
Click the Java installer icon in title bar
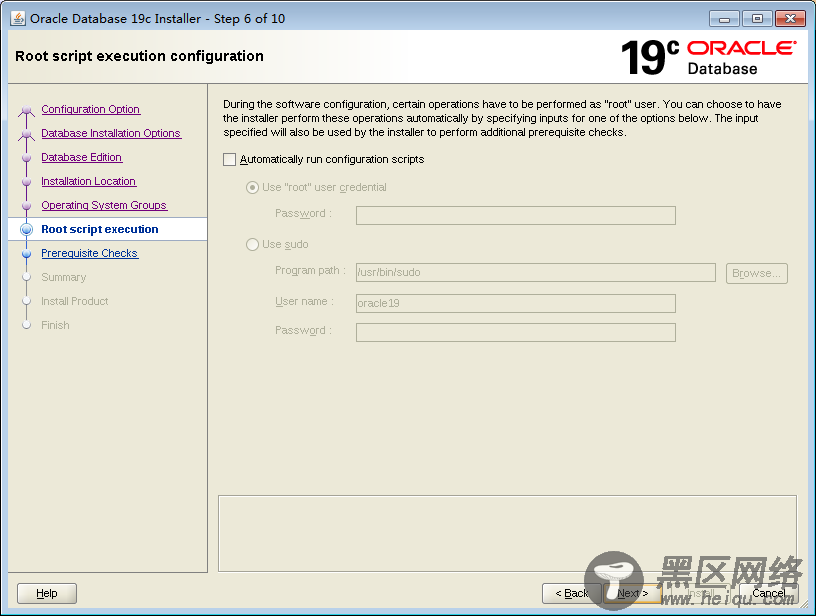point(18,18)
